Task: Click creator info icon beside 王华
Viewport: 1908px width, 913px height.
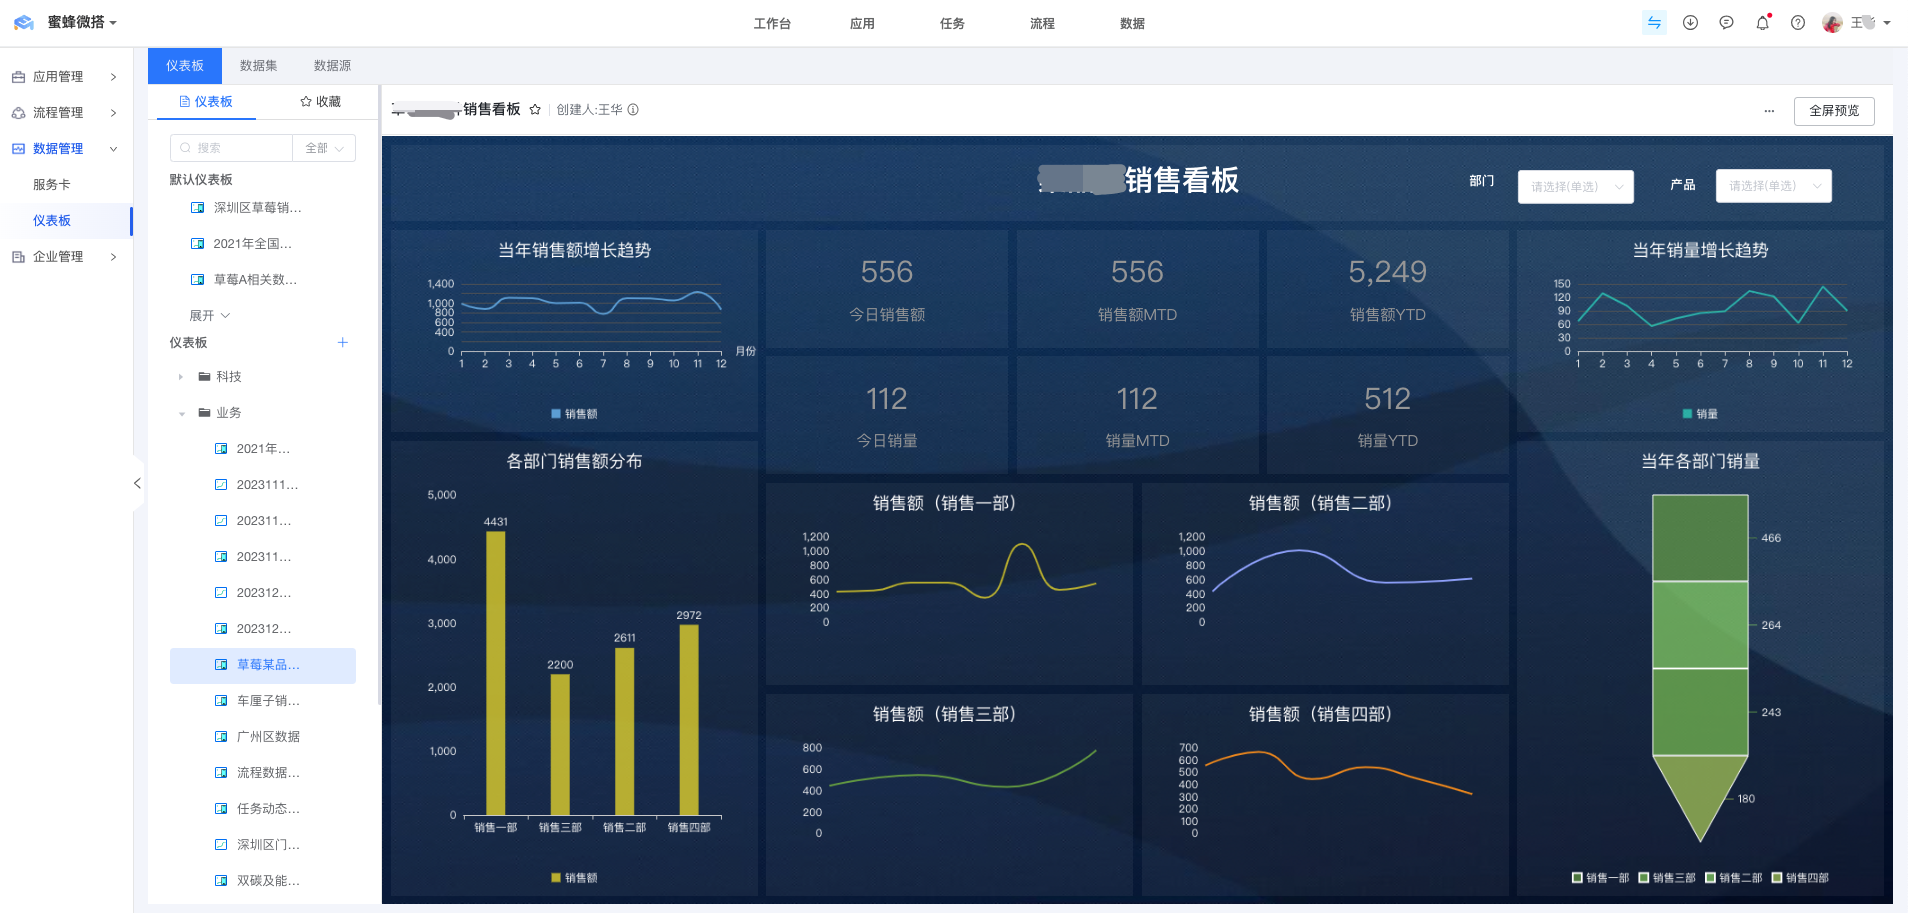Action: click(633, 110)
